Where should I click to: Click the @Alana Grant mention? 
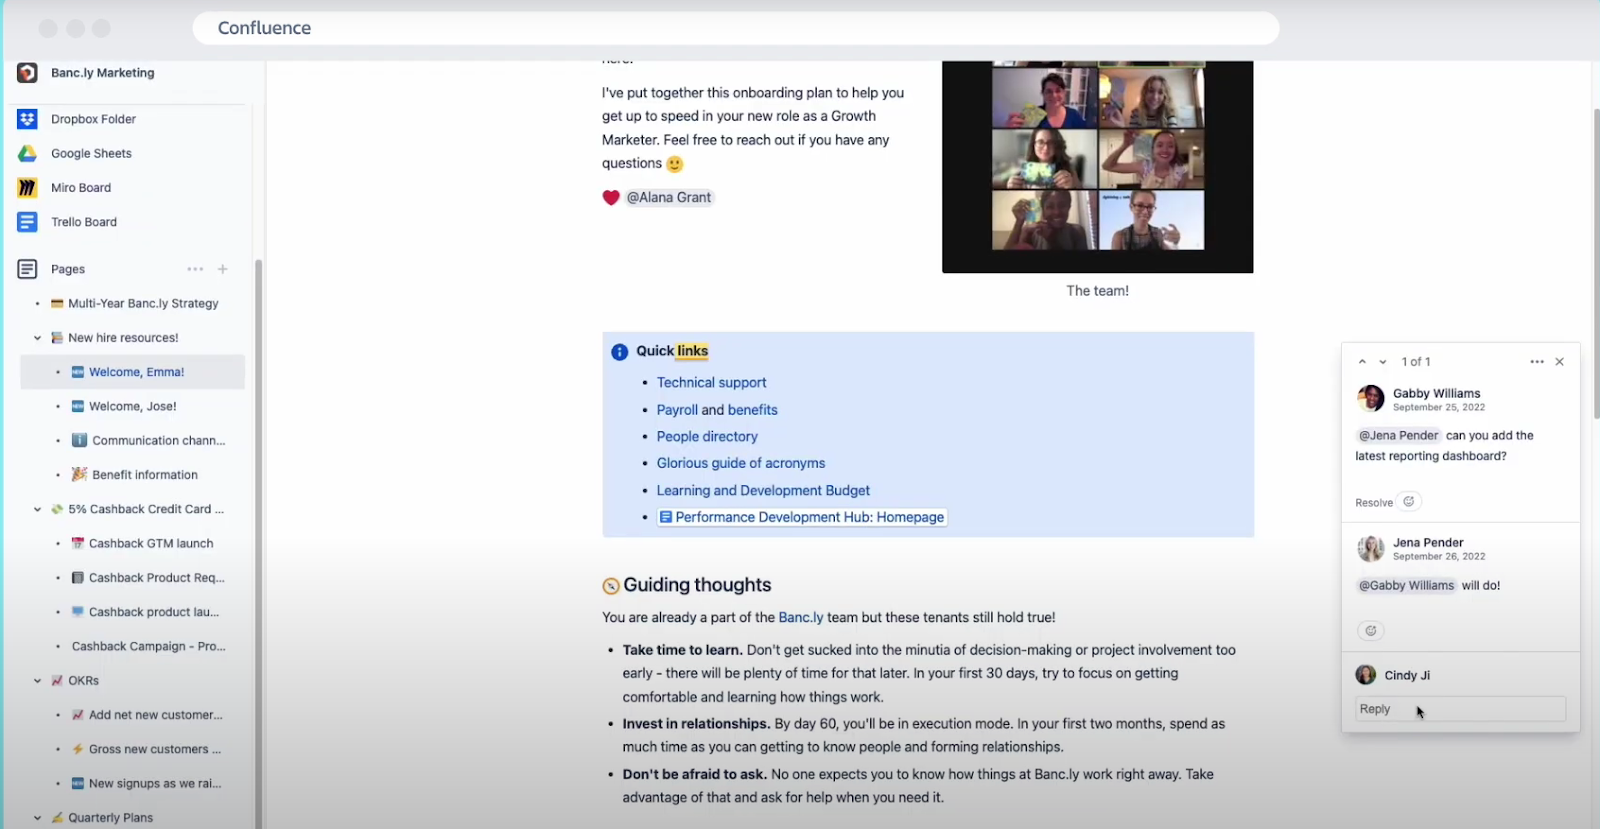pyautogui.click(x=669, y=198)
